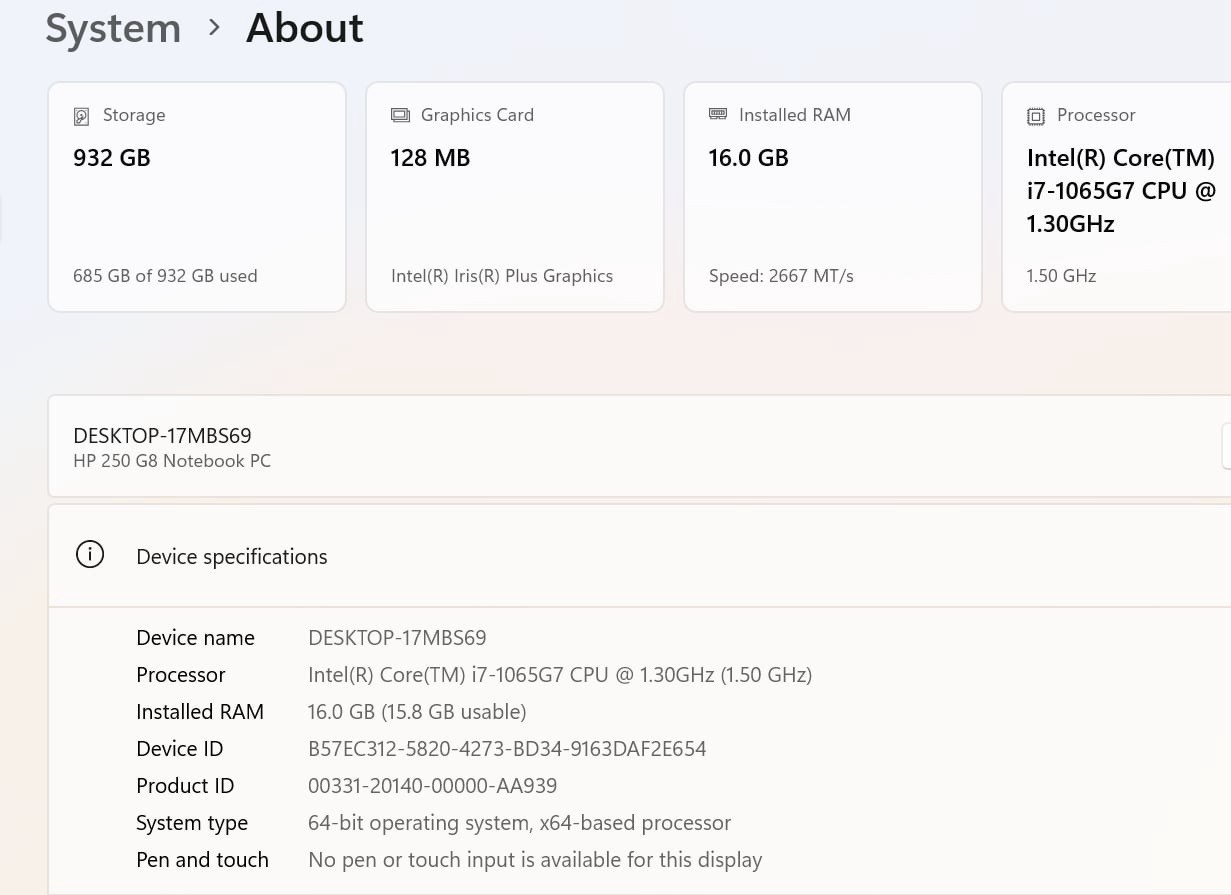Collapse the Device specifications section header
The width and height of the screenshot is (1231, 895).
[x=232, y=557]
